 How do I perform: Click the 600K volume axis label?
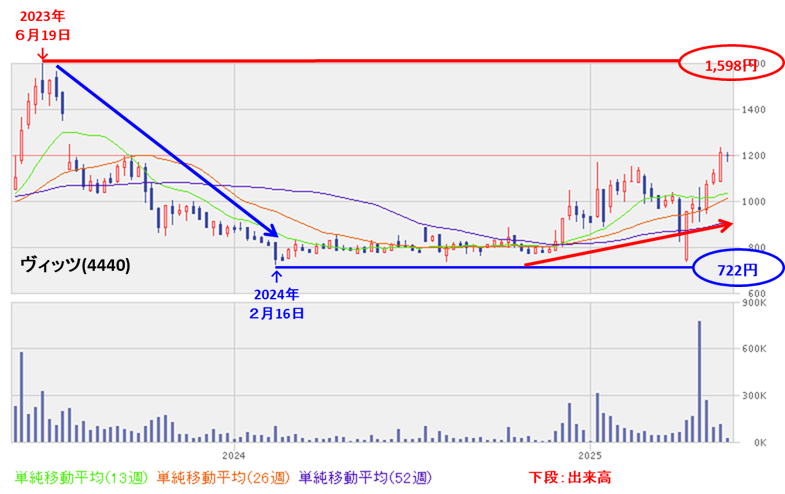[x=754, y=349]
